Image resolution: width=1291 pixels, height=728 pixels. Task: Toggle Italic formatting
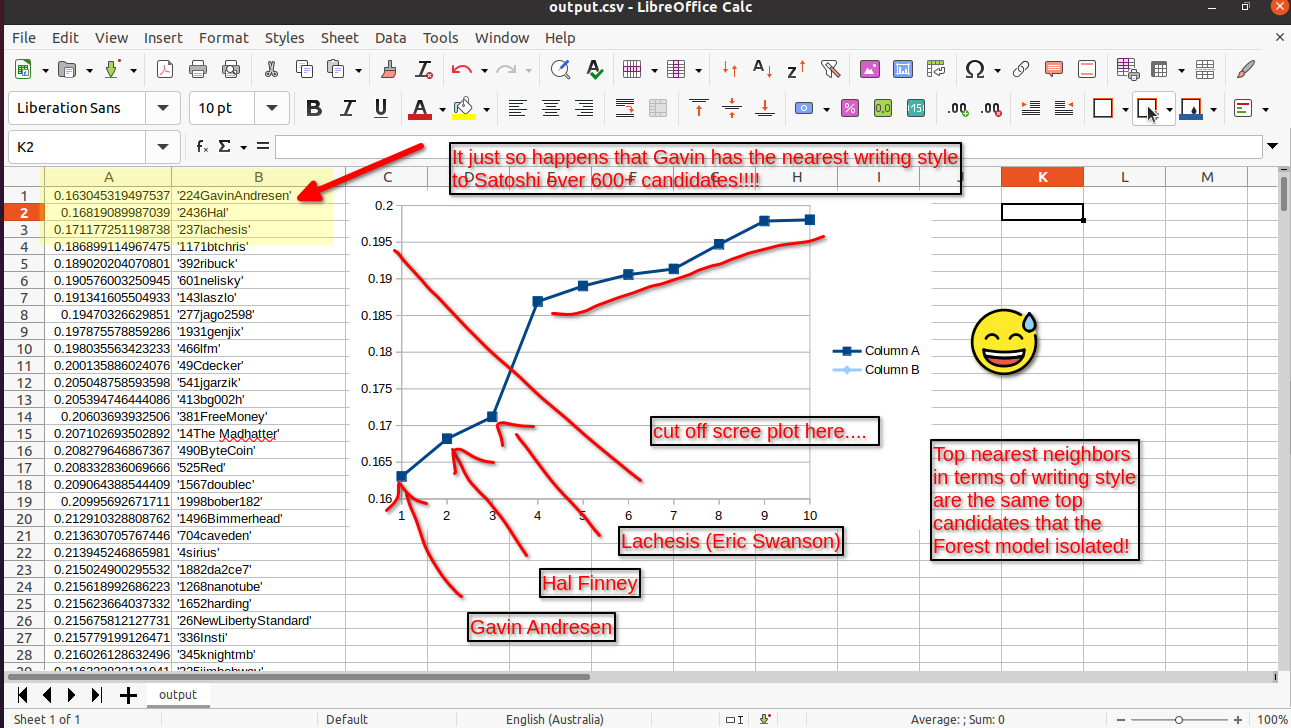(x=348, y=108)
